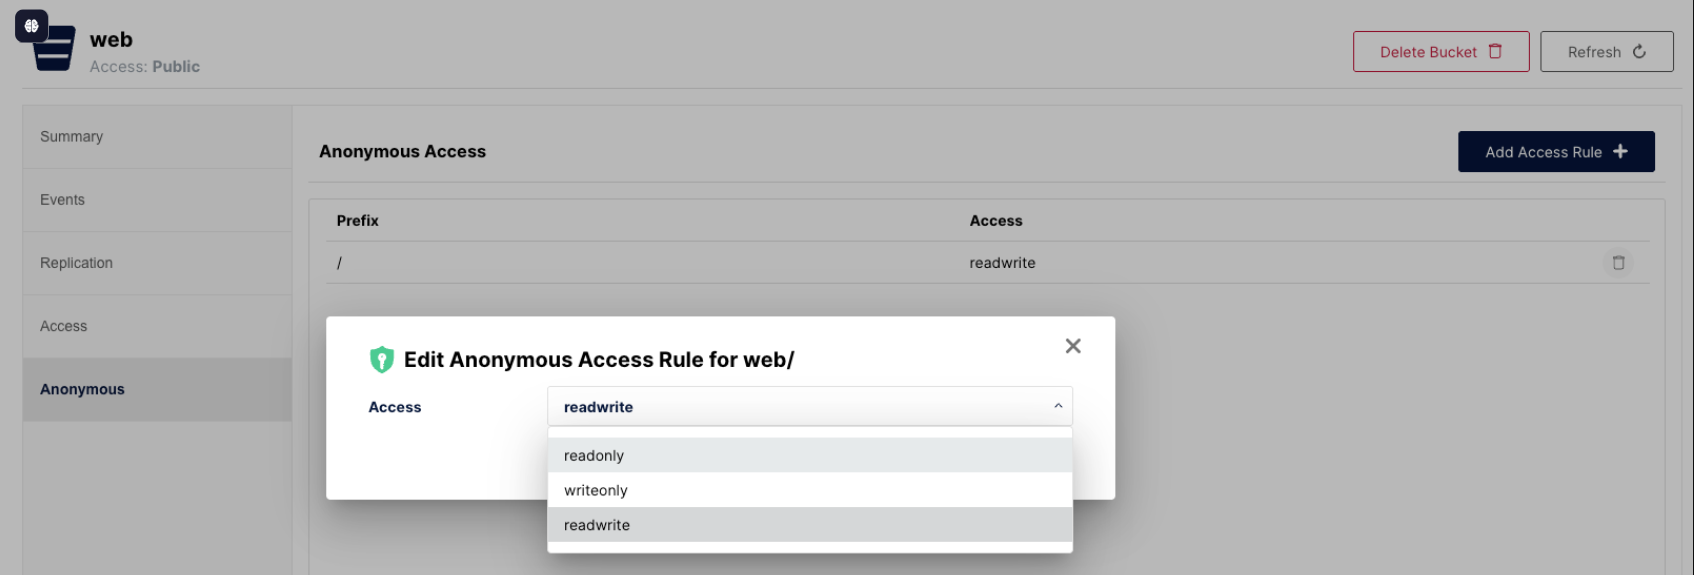1694x575 pixels.
Task: Close the Edit Anonymous Access Rule dialog
Action: 1073,346
